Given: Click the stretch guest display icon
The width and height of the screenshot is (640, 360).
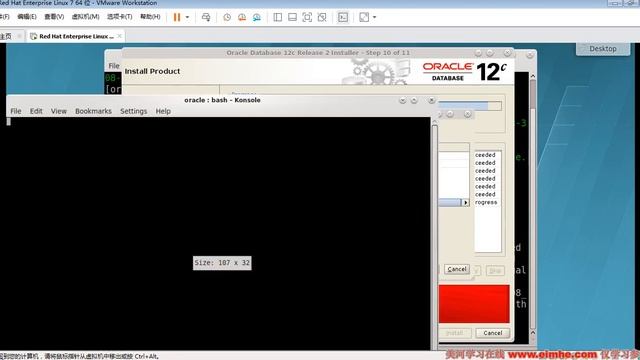Looking at the screenshot, I should (364, 17).
